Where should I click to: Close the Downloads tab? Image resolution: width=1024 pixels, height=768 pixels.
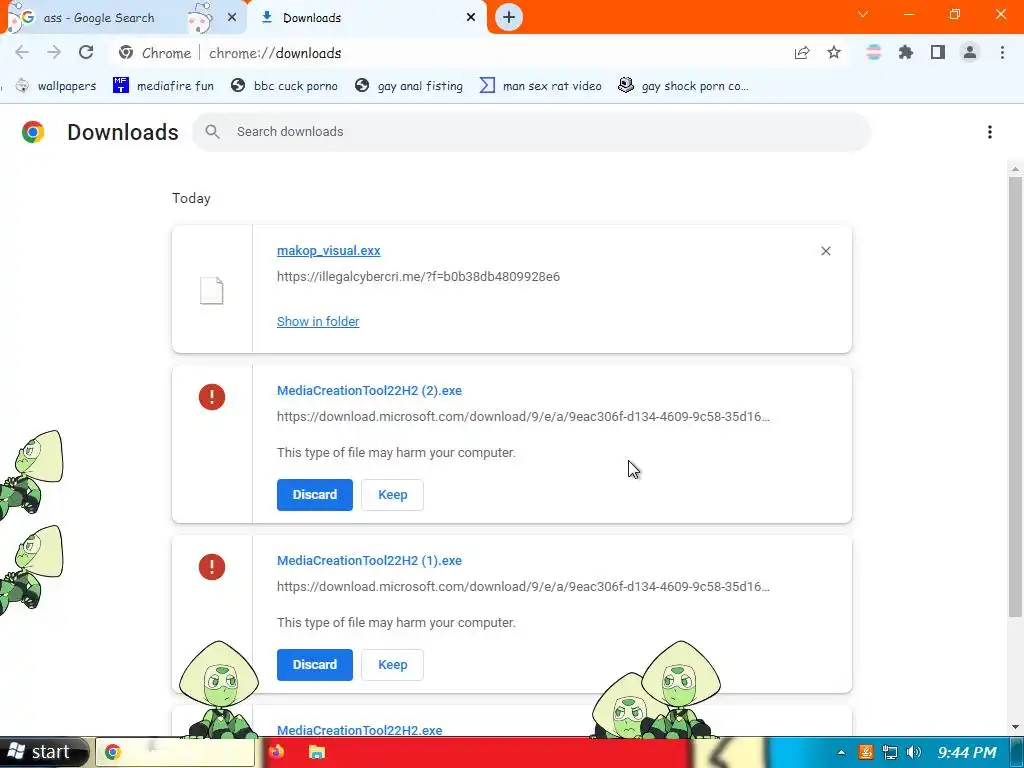(471, 18)
